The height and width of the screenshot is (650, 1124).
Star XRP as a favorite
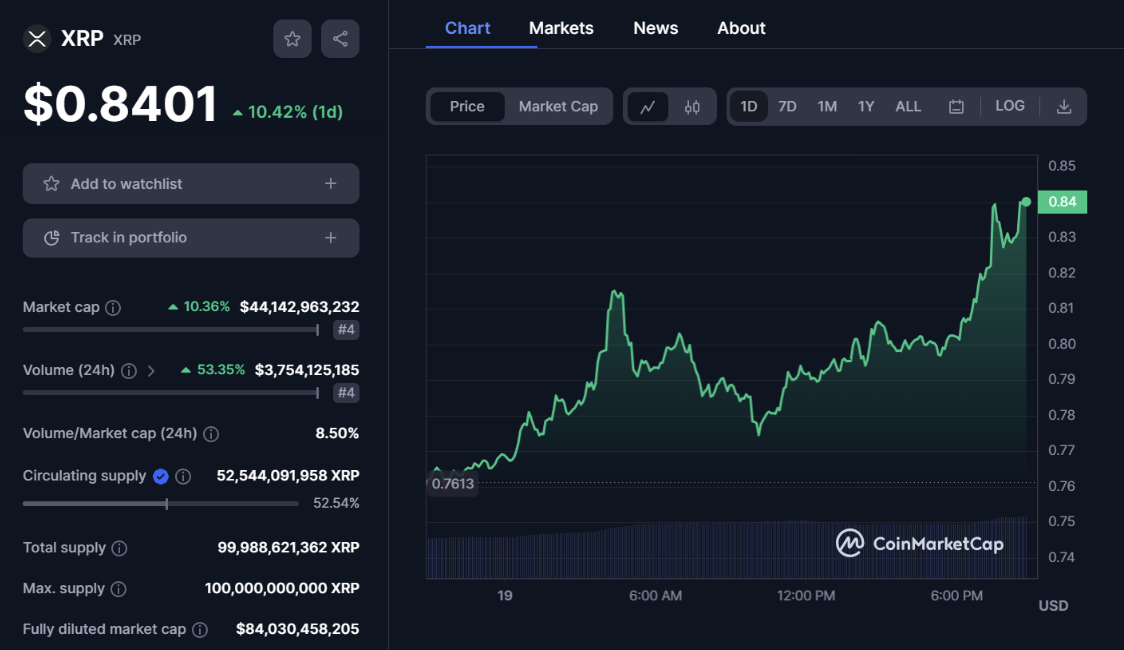pos(292,39)
